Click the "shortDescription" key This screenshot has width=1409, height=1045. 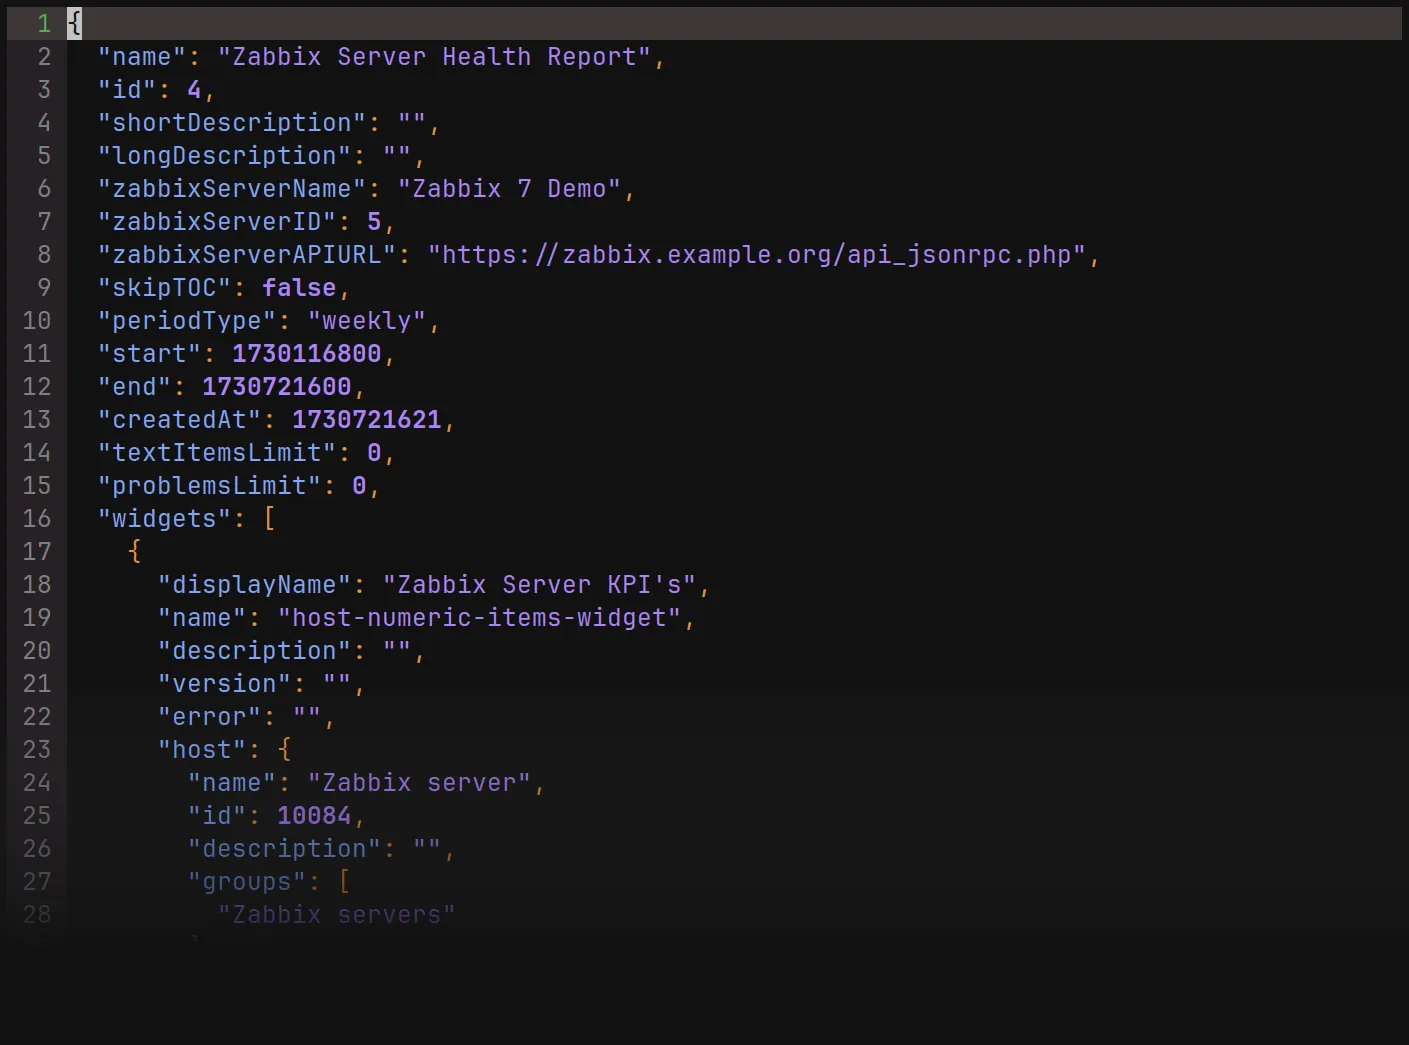click(232, 123)
